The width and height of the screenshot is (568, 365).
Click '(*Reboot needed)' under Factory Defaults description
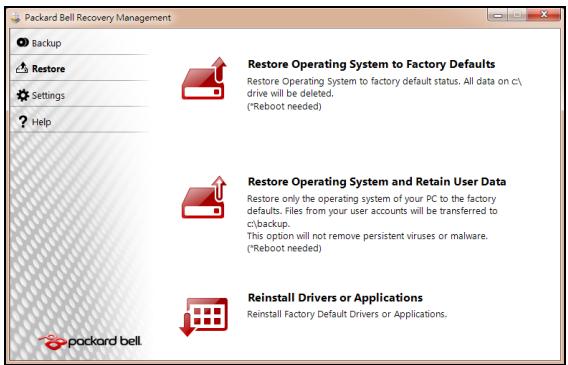point(284,106)
